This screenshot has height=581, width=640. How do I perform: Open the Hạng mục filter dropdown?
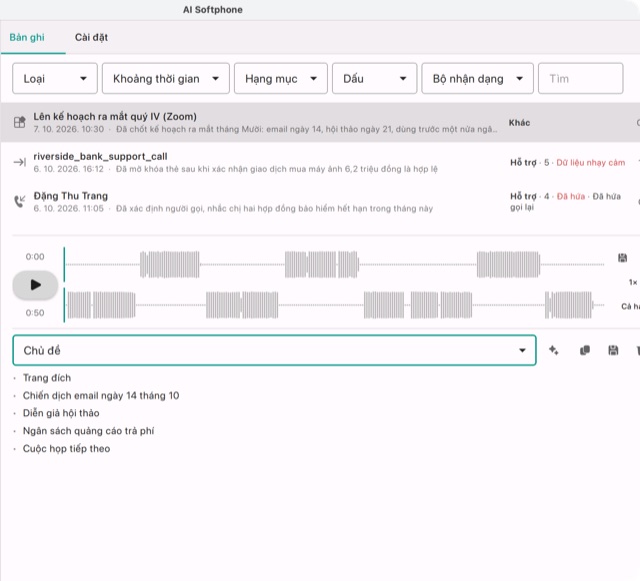[x=281, y=78]
